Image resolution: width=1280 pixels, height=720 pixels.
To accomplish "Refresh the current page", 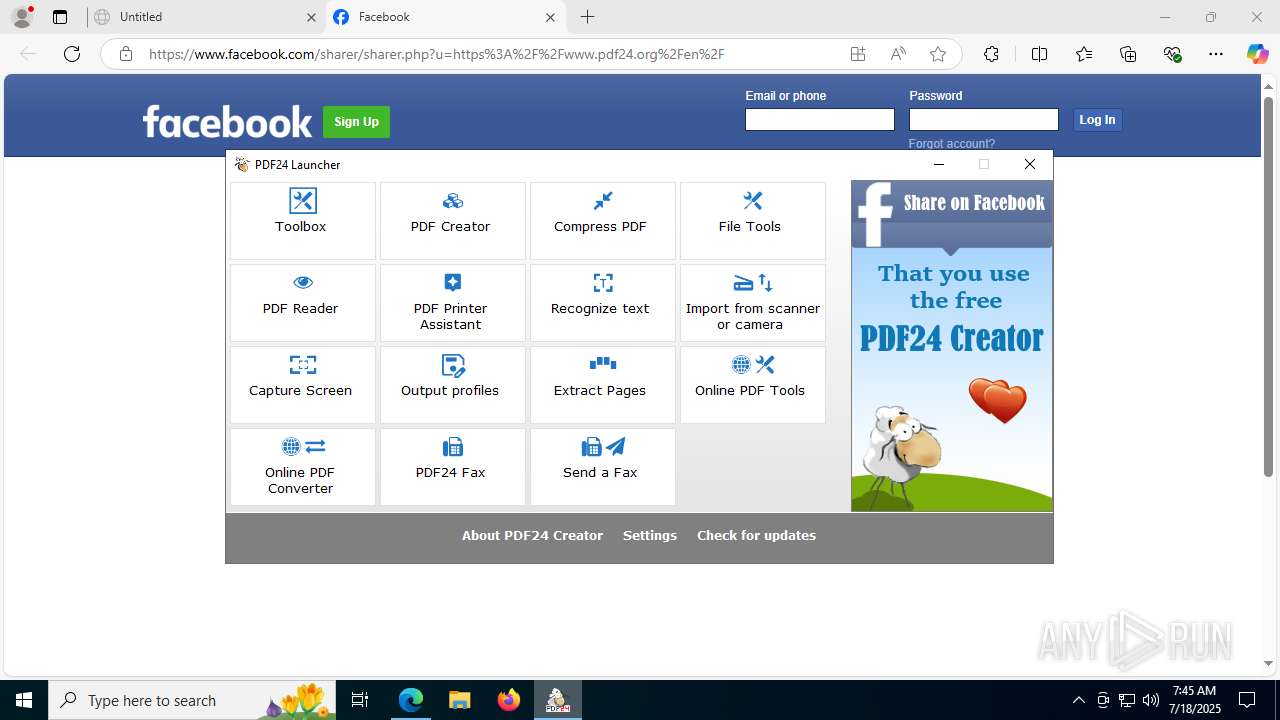I will coord(72,54).
